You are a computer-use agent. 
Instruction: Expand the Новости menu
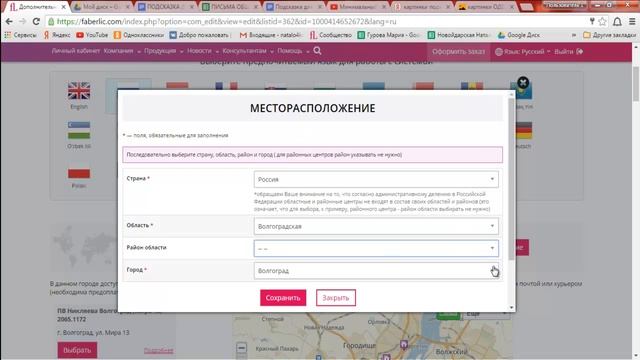(203, 51)
